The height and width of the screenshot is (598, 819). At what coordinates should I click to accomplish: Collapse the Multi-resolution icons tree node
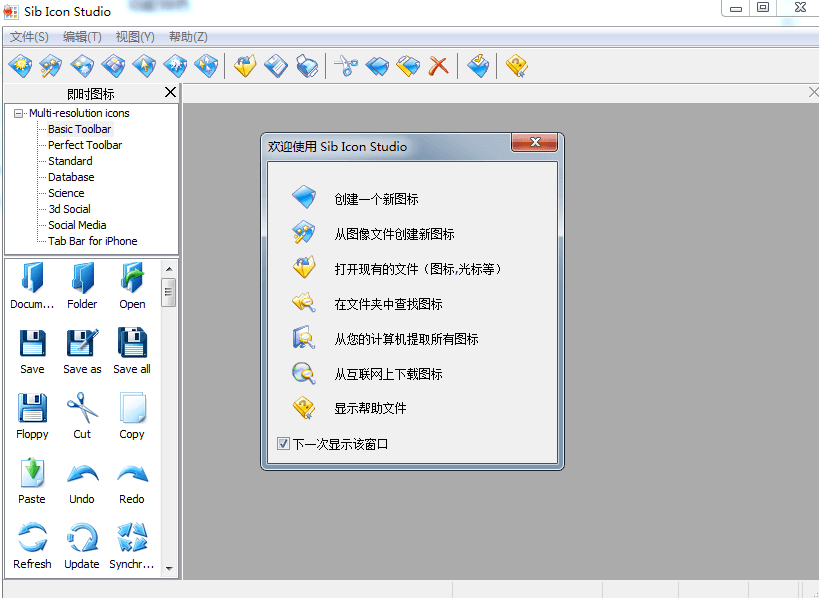tap(18, 113)
